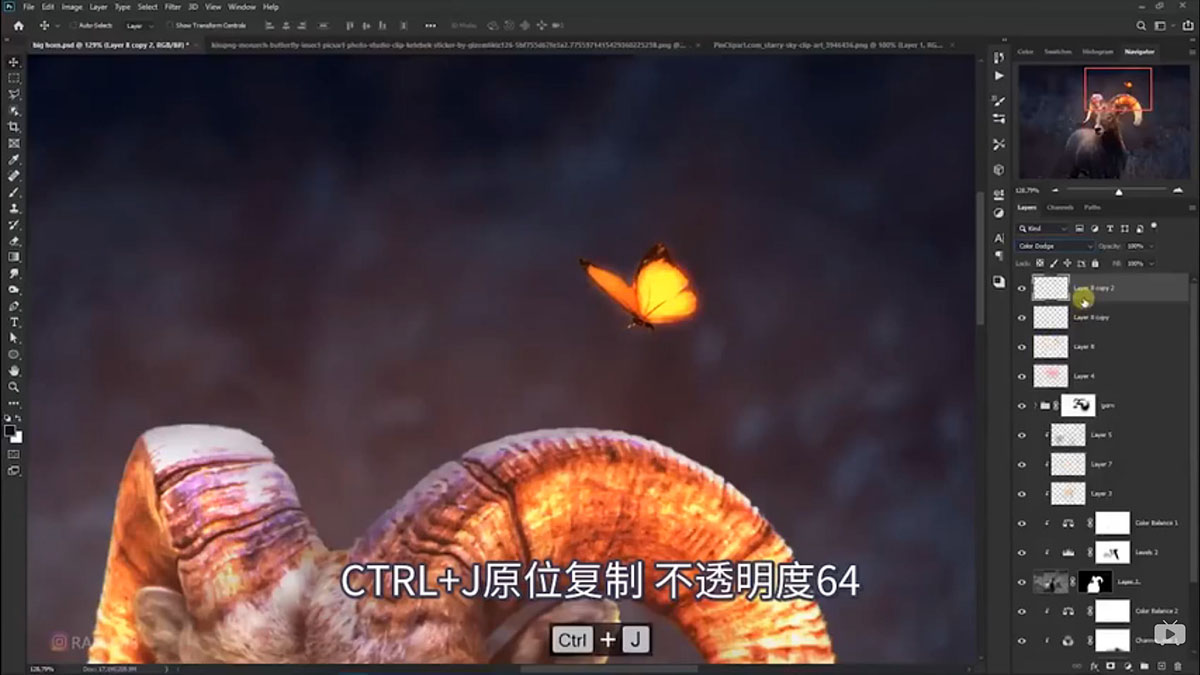The image size is (1200, 675).
Task: Select the filter by adjustment layers icon
Action: 1095,228
